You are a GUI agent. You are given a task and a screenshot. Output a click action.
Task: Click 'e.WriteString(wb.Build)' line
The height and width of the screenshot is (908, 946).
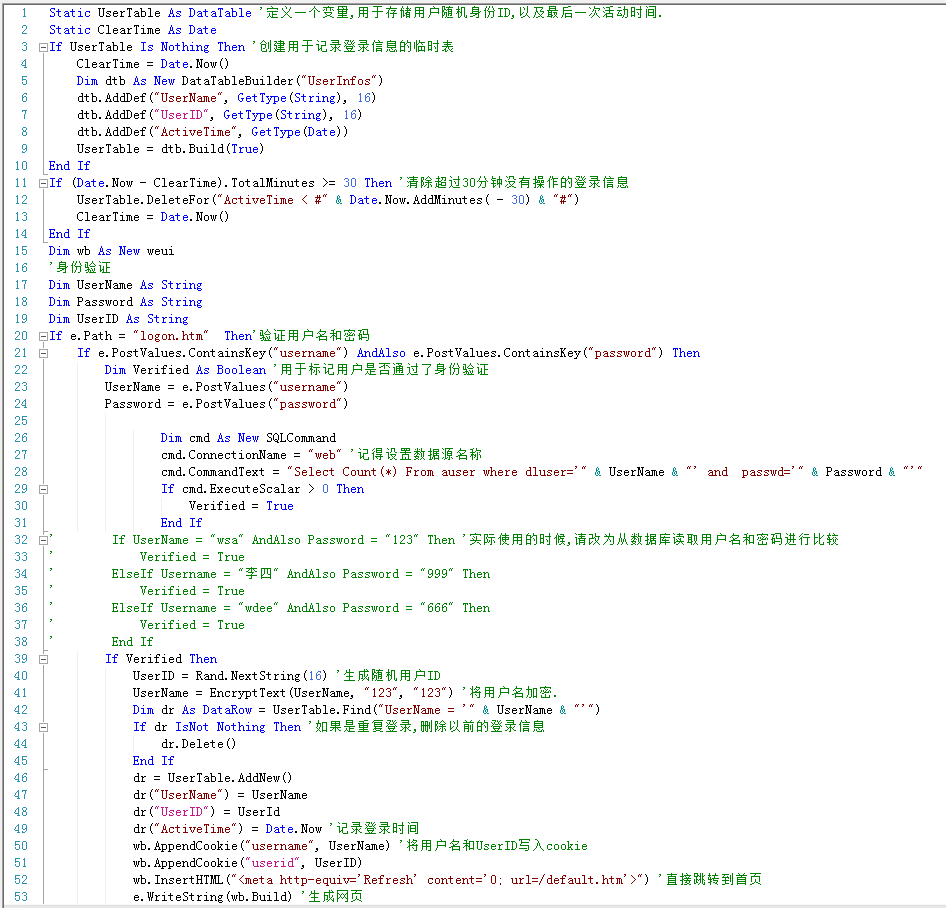(x=212, y=897)
